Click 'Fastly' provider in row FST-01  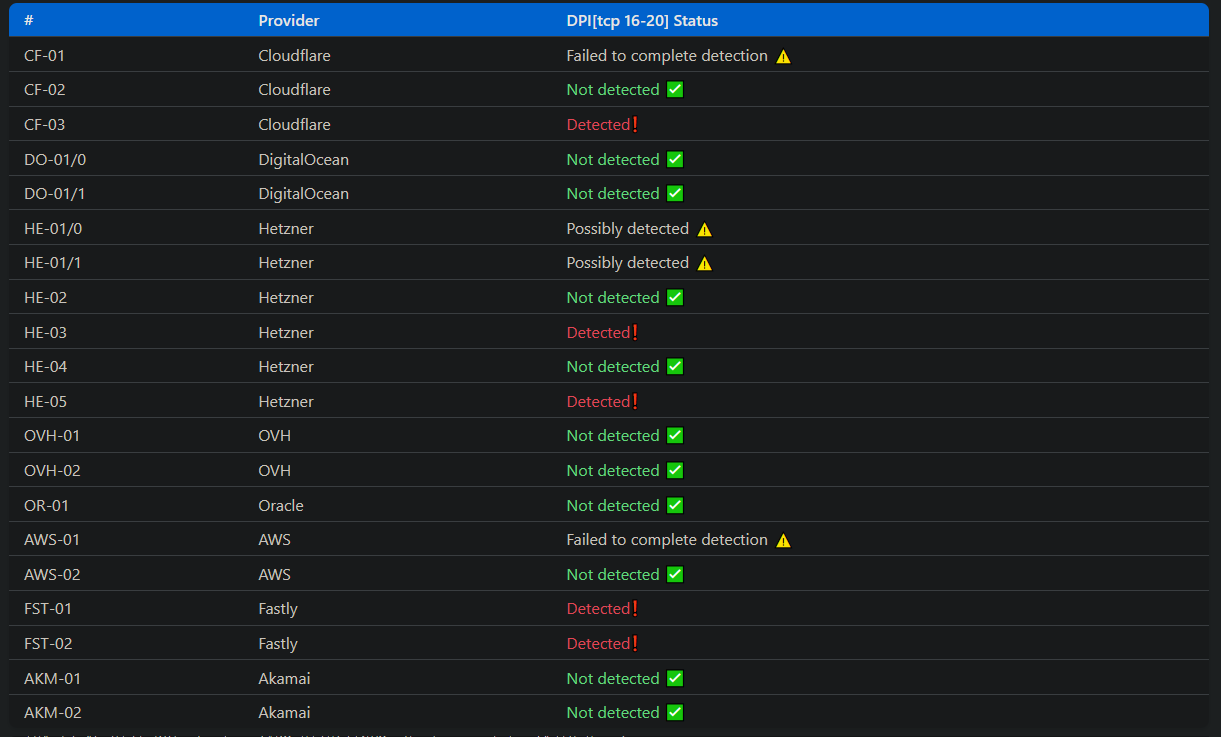278,609
